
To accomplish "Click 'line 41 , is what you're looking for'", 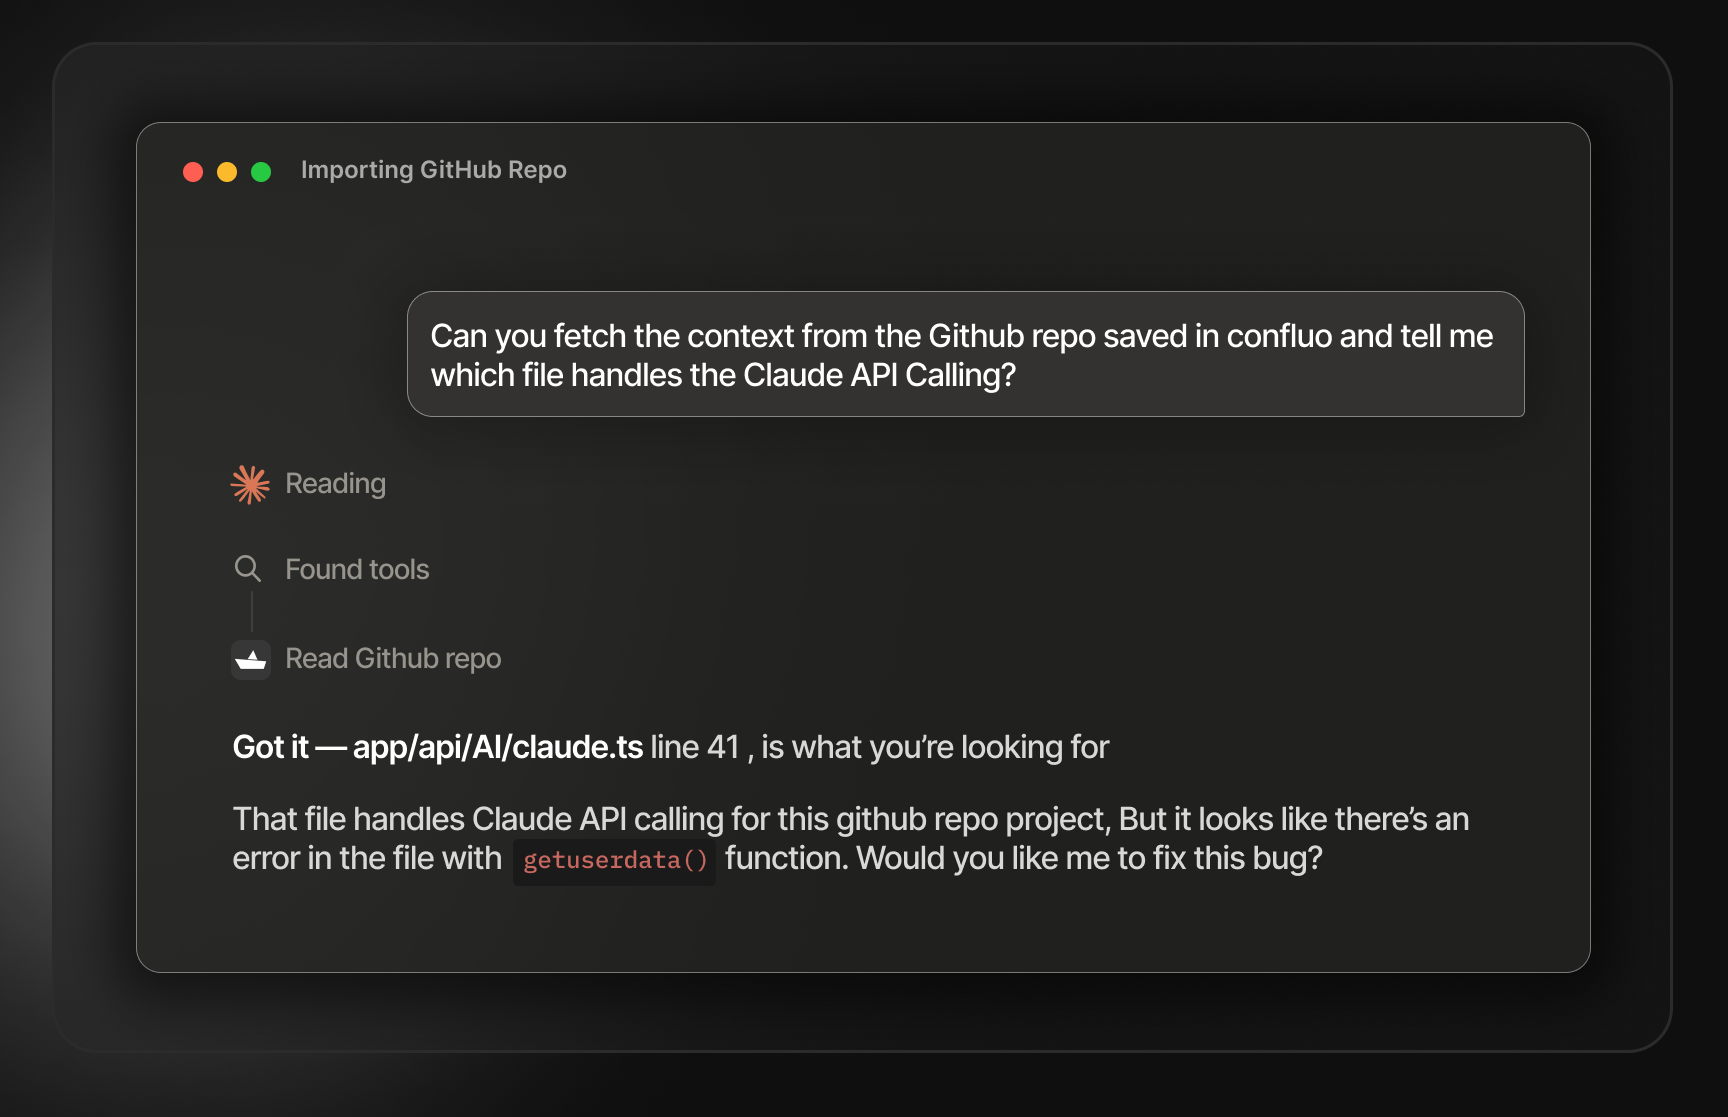I will click(x=880, y=747).
